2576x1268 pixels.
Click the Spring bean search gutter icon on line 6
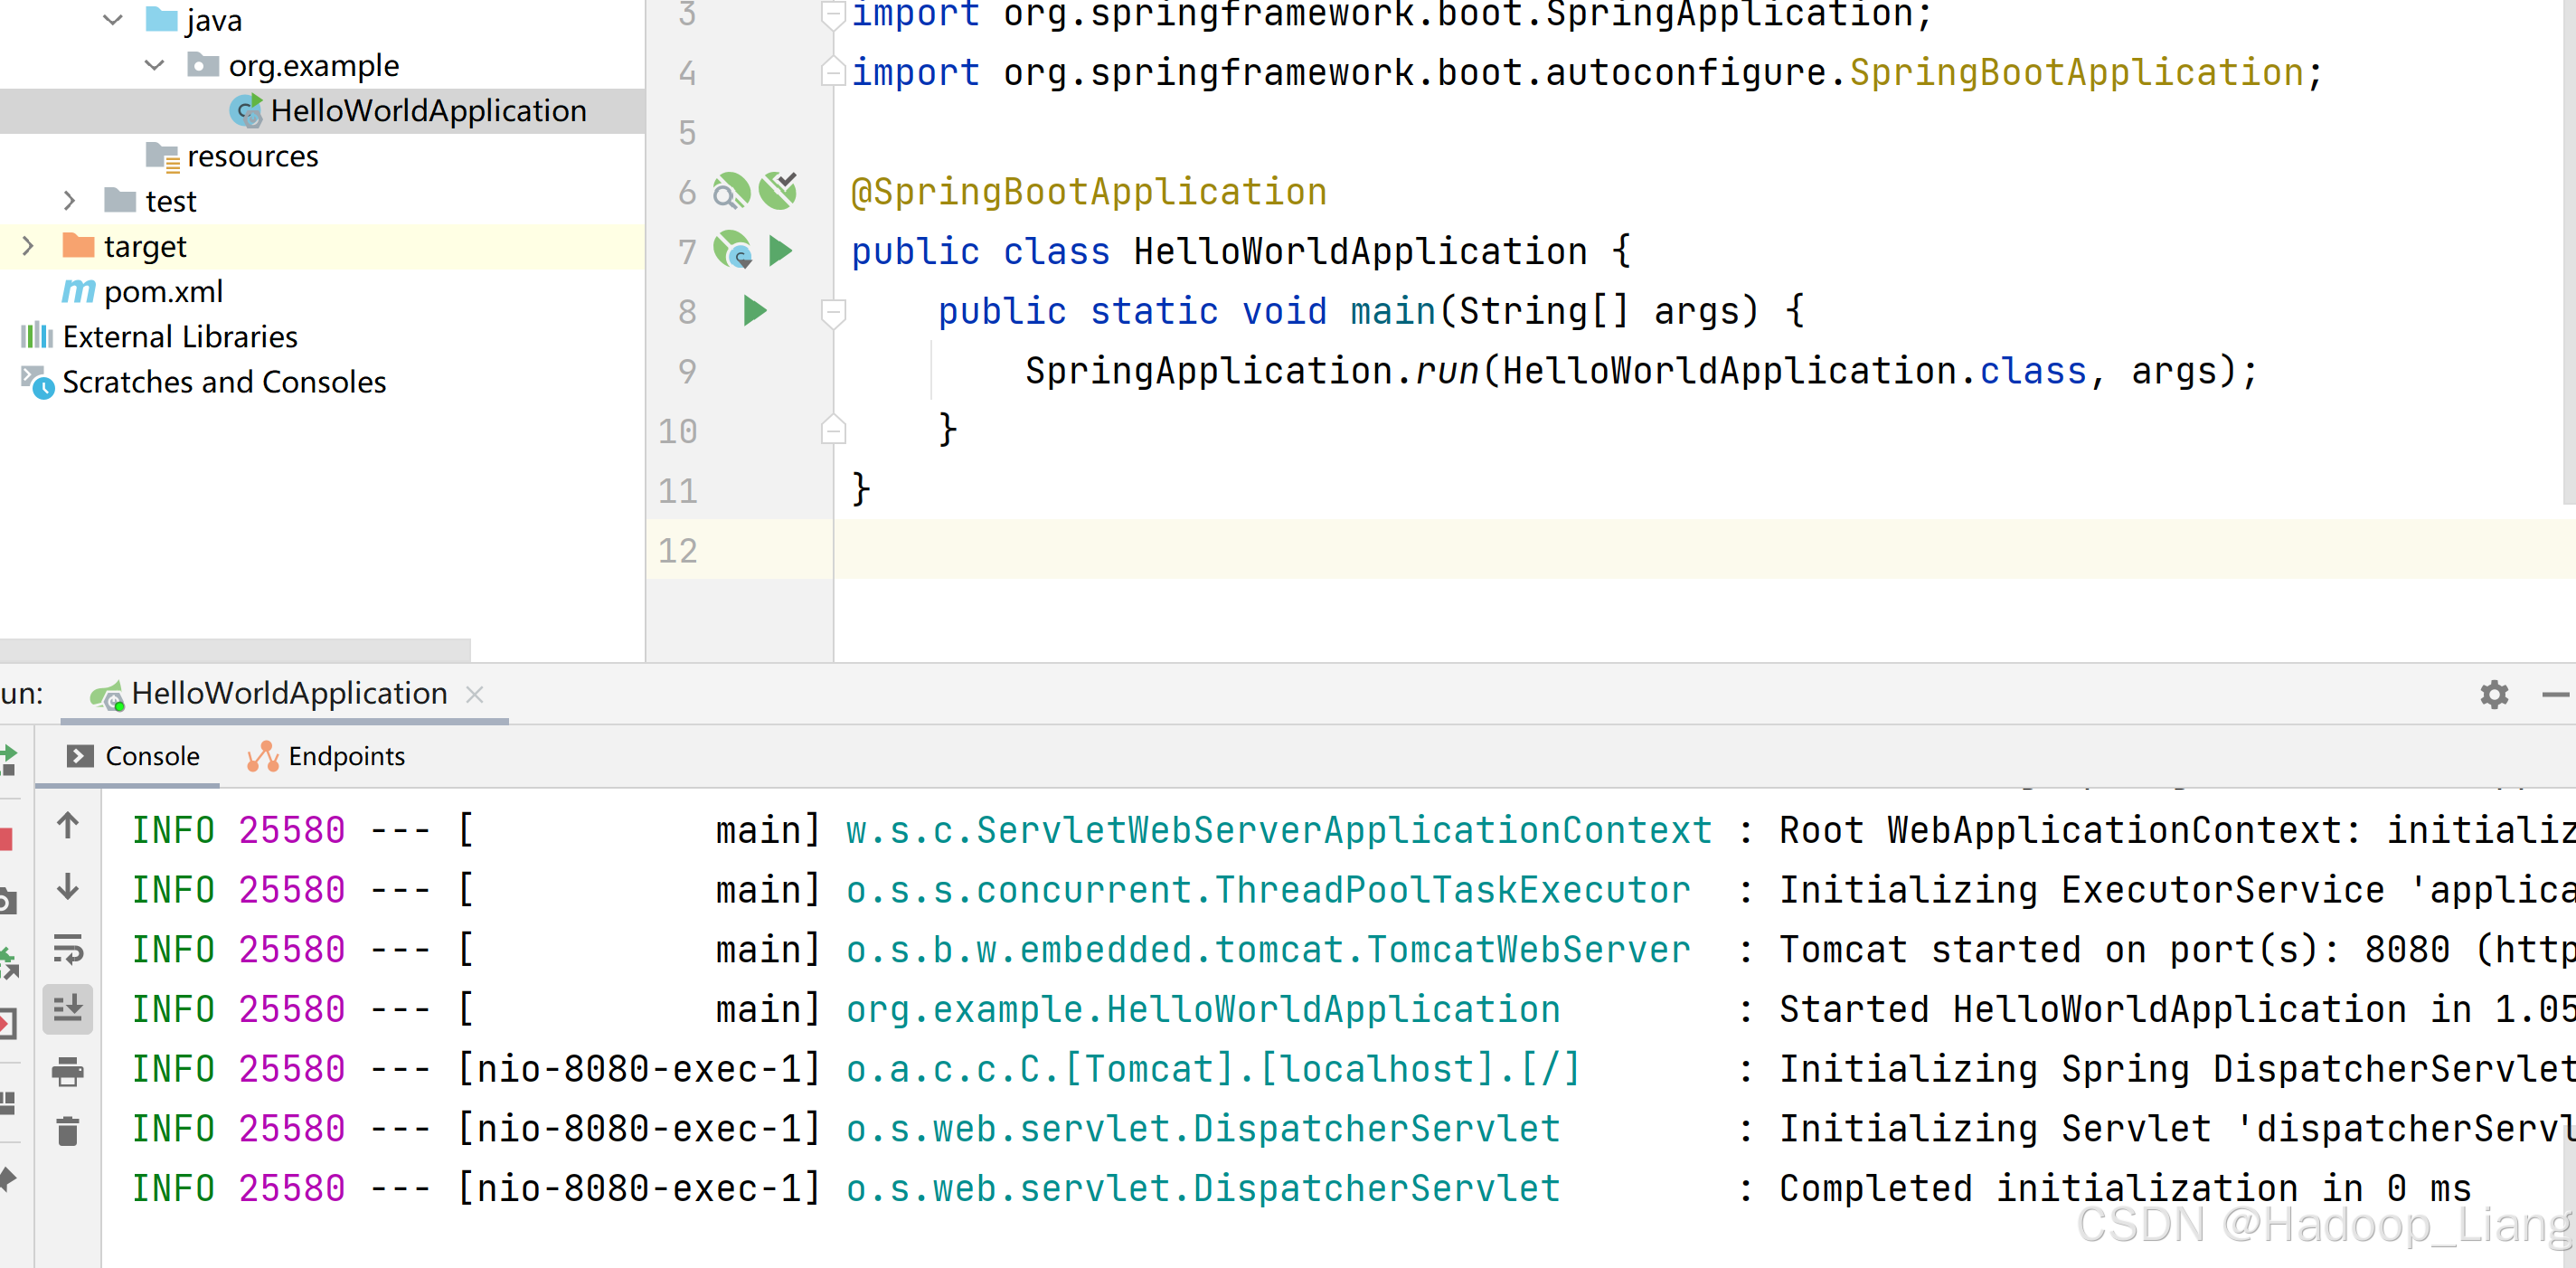tap(731, 191)
